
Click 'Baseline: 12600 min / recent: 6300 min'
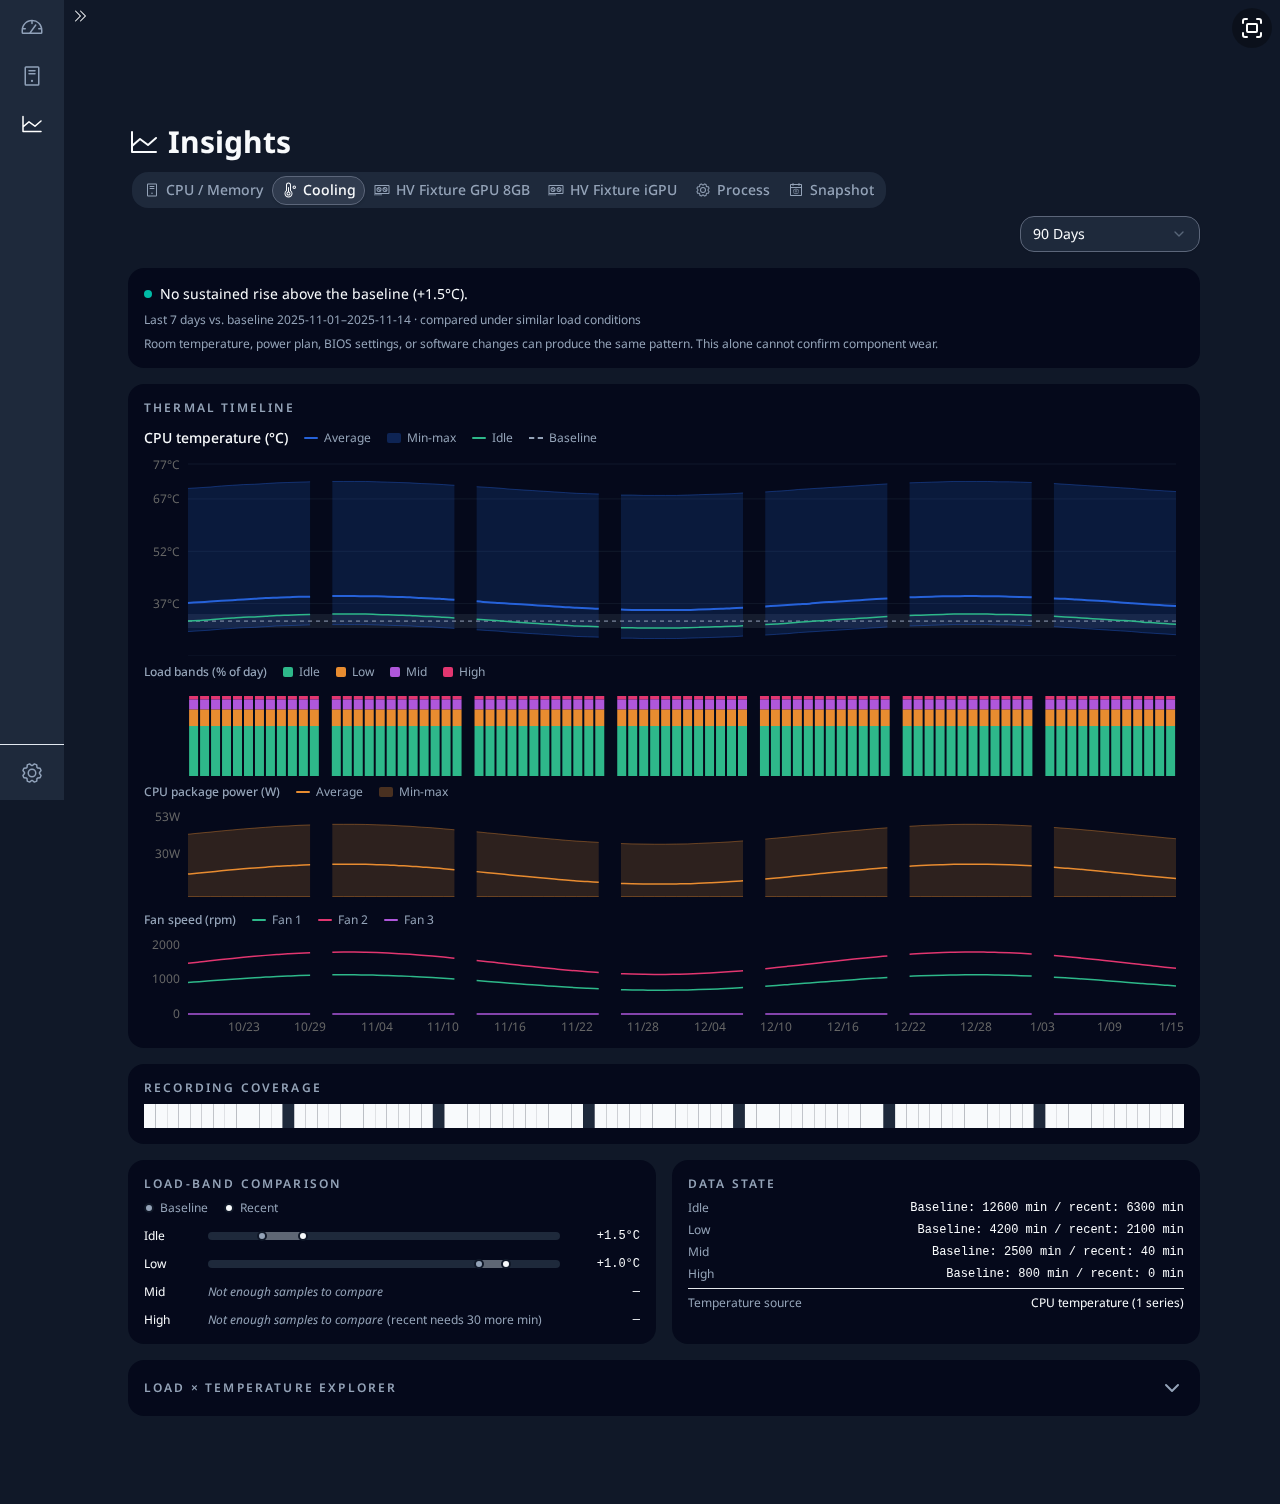[1047, 1207]
